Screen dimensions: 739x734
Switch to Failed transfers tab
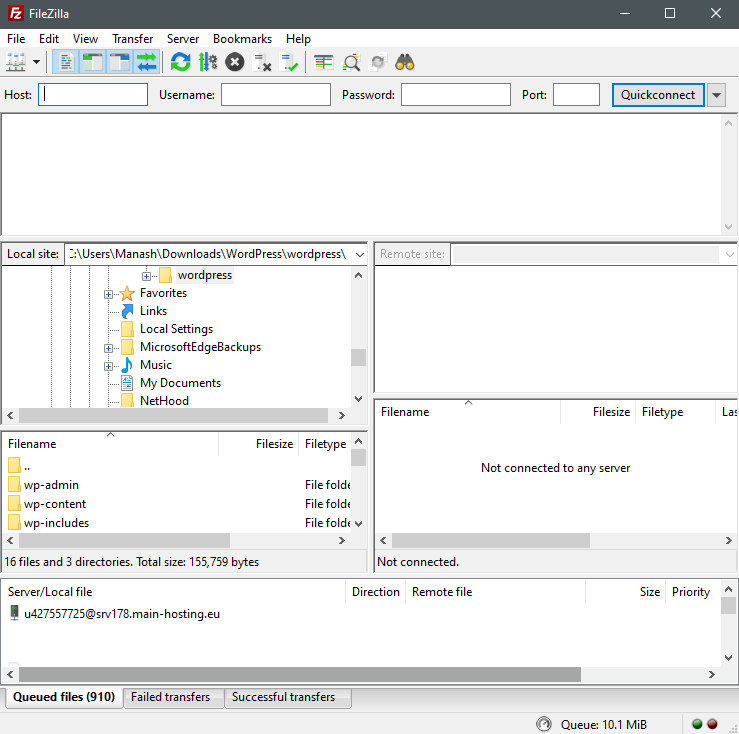tap(173, 697)
